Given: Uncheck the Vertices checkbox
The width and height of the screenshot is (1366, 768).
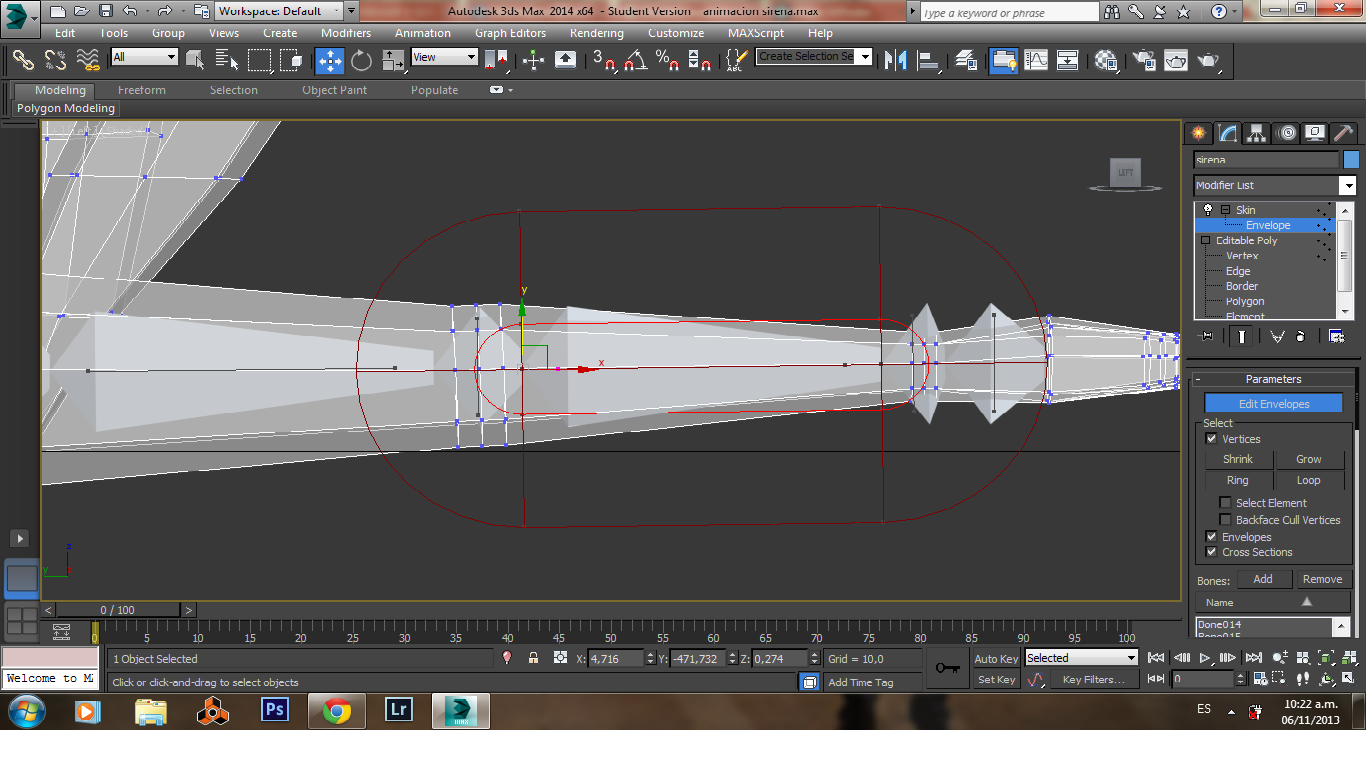Looking at the screenshot, I should (1212, 439).
